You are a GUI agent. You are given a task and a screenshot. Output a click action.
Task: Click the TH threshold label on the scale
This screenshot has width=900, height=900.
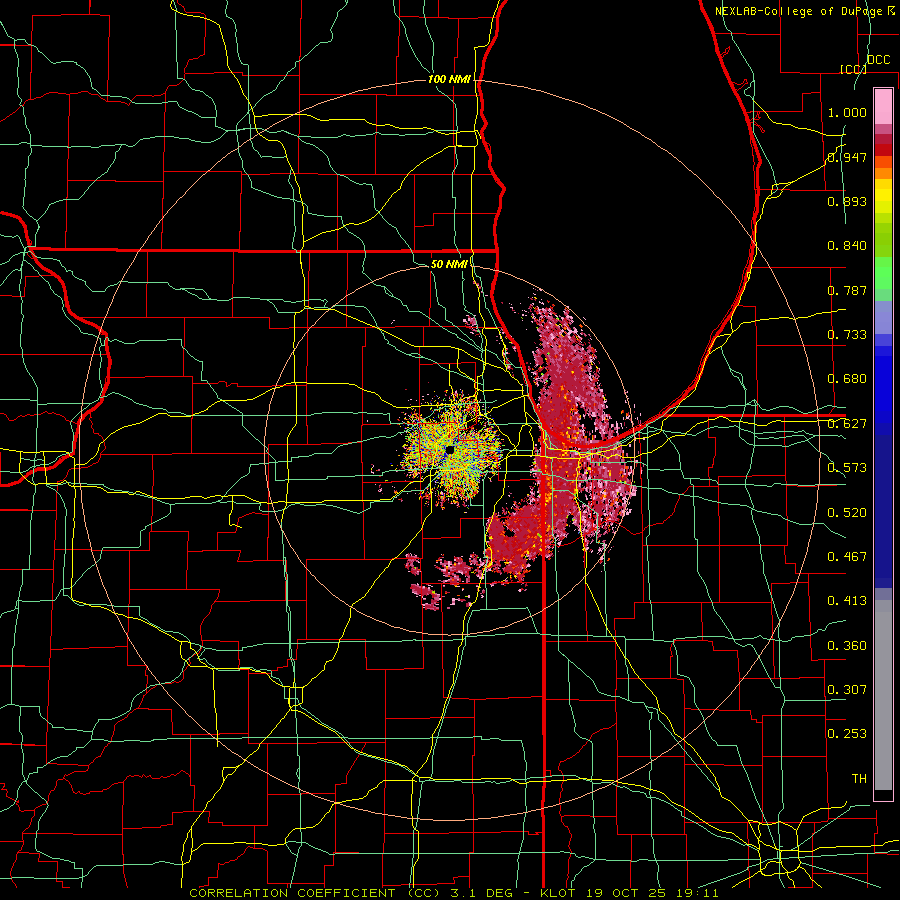point(859,779)
